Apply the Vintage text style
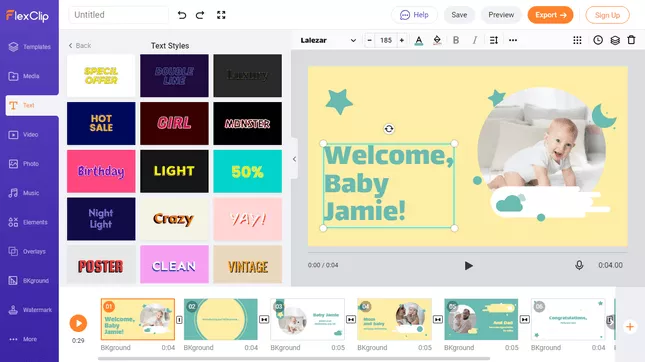Screen dimensions: 645x362 click(248, 265)
